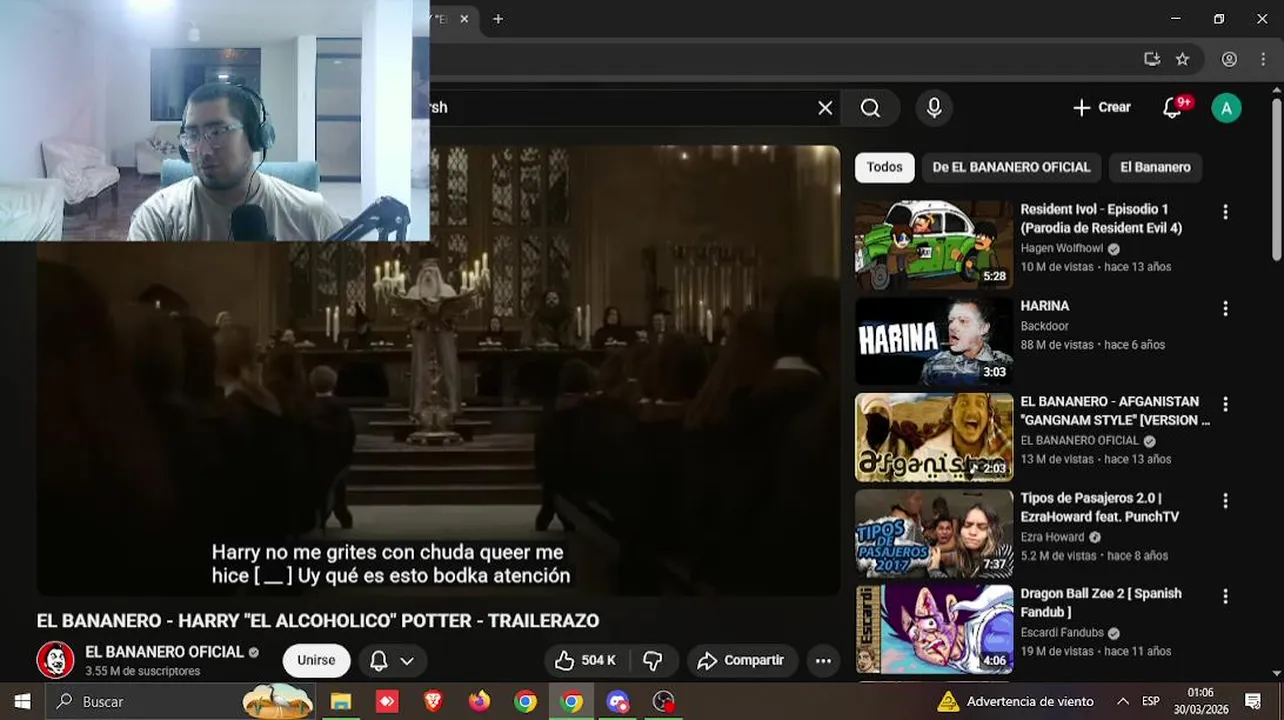Open Tipos de Pasajeros 2.0 thumbnail
The height and width of the screenshot is (720, 1284).
pos(934,533)
